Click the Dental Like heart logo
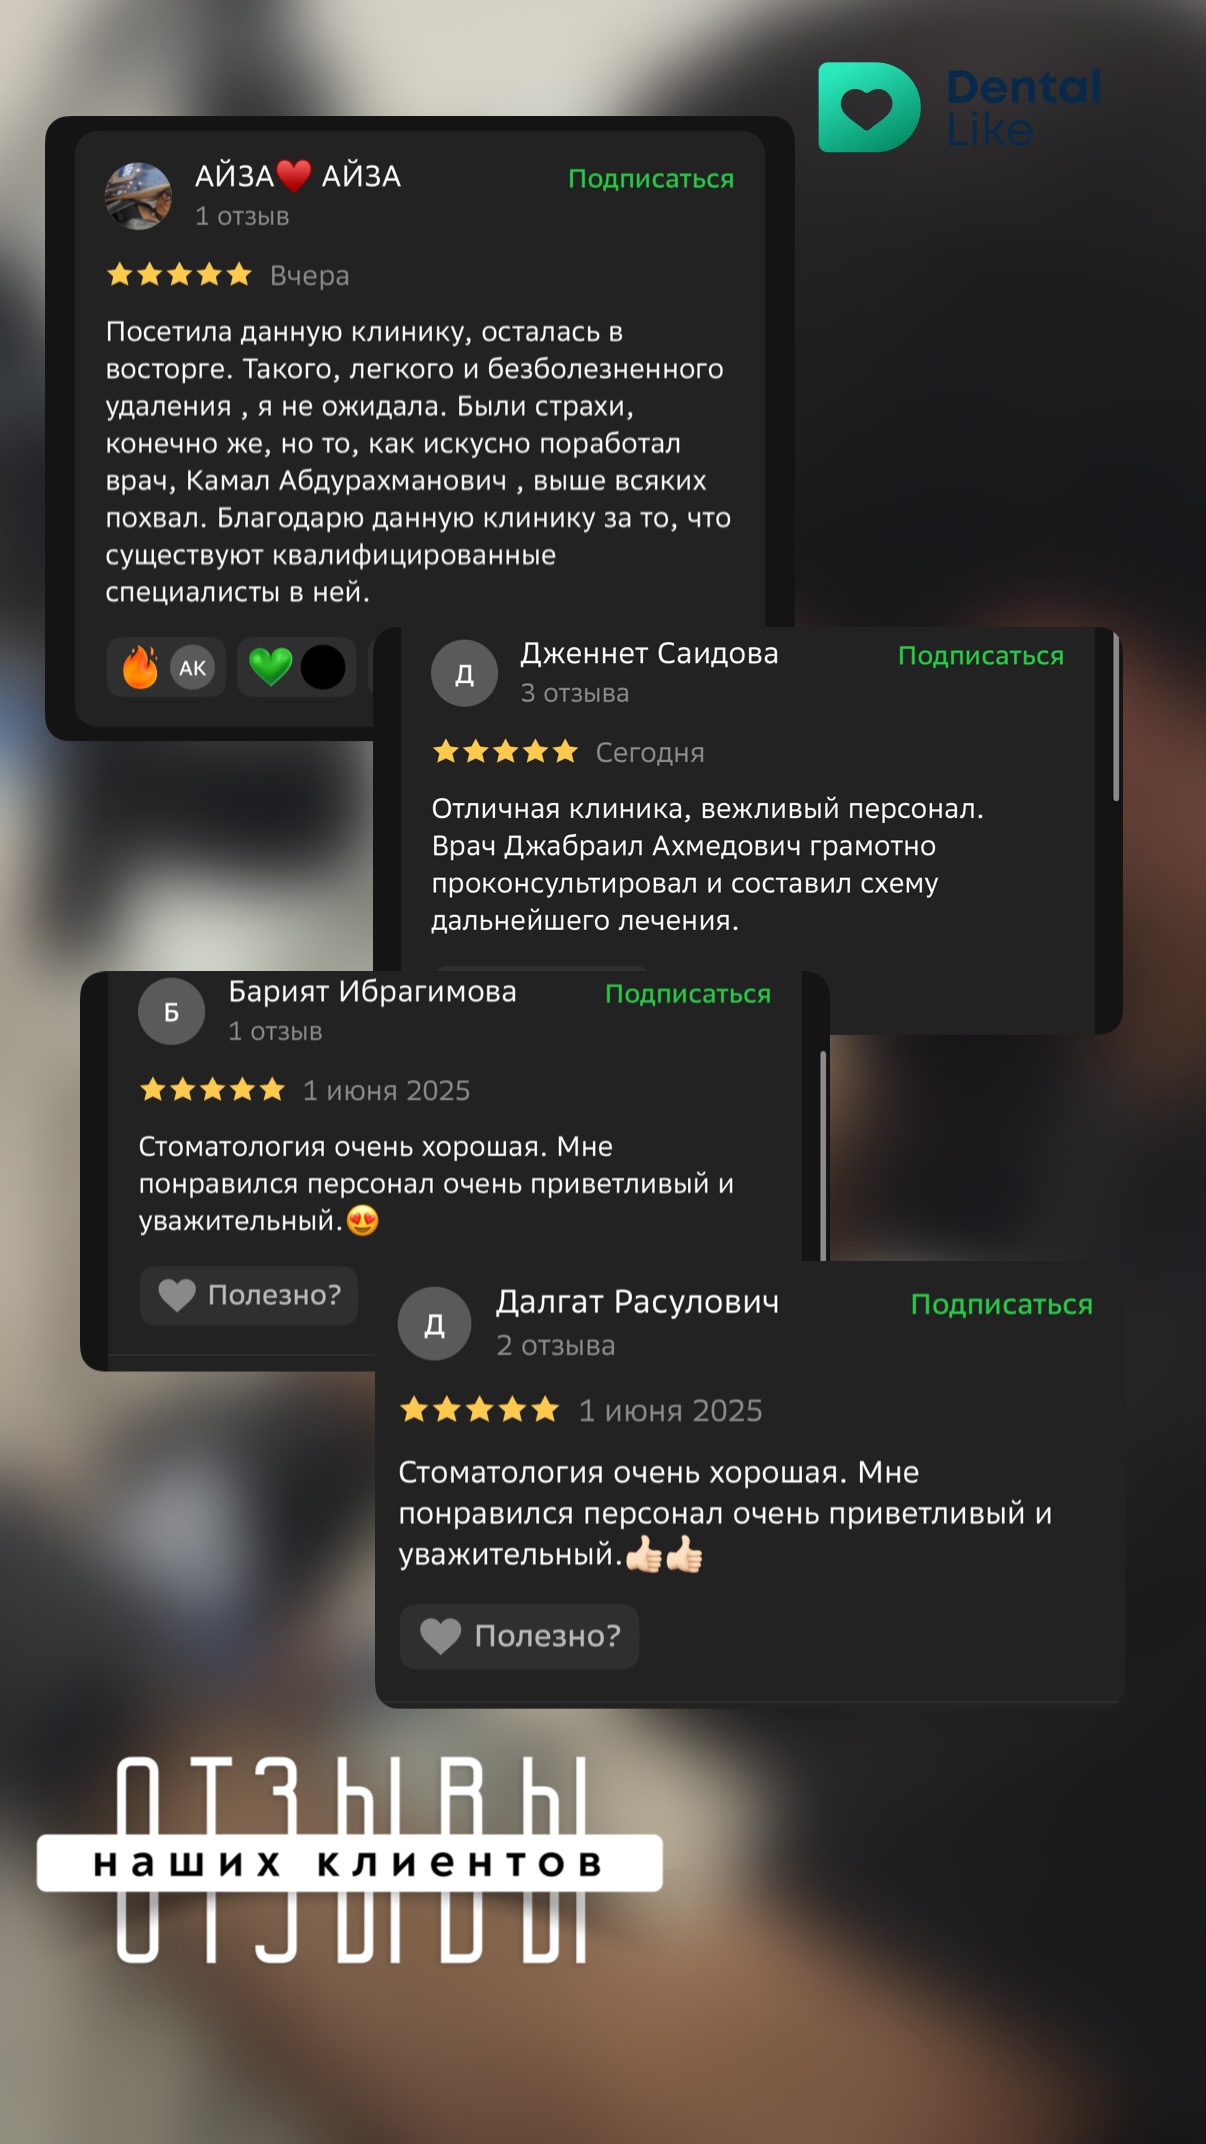 (x=869, y=107)
